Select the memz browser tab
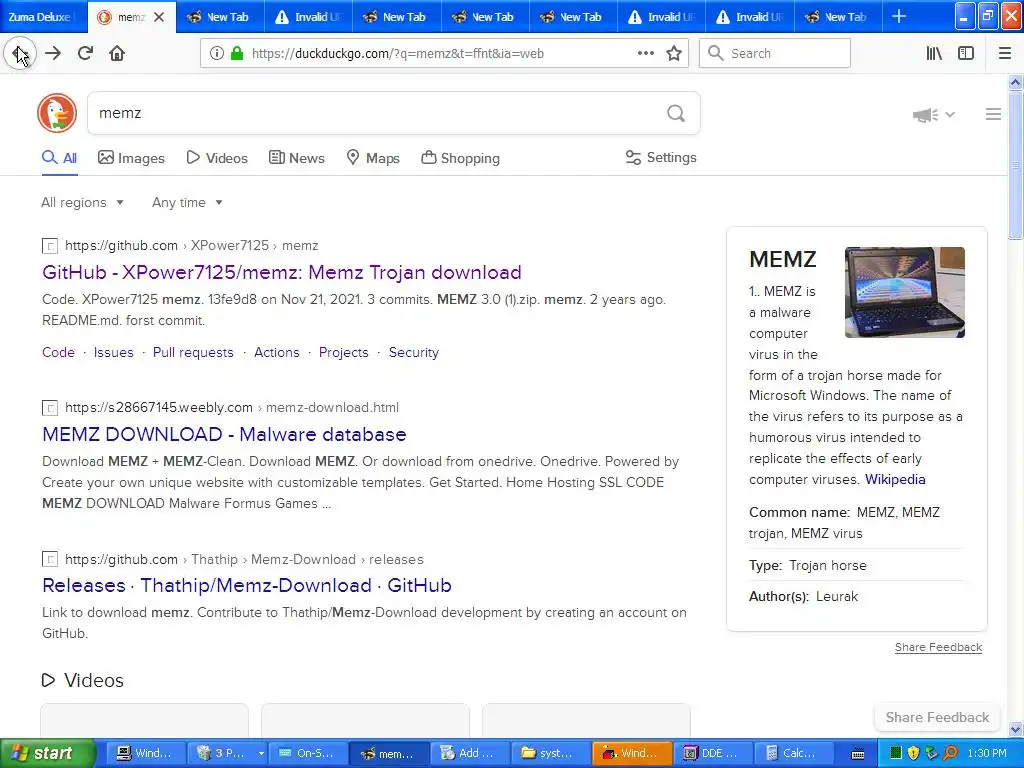1024x768 pixels. click(x=131, y=17)
